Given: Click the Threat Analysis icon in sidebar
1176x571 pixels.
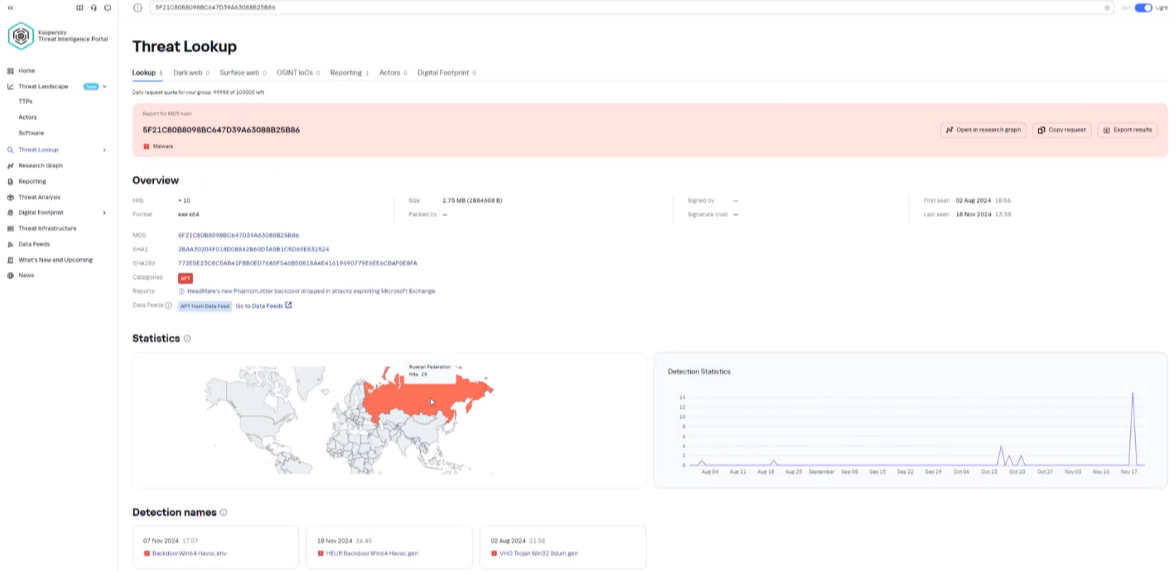Looking at the screenshot, I should pyautogui.click(x=10, y=197).
